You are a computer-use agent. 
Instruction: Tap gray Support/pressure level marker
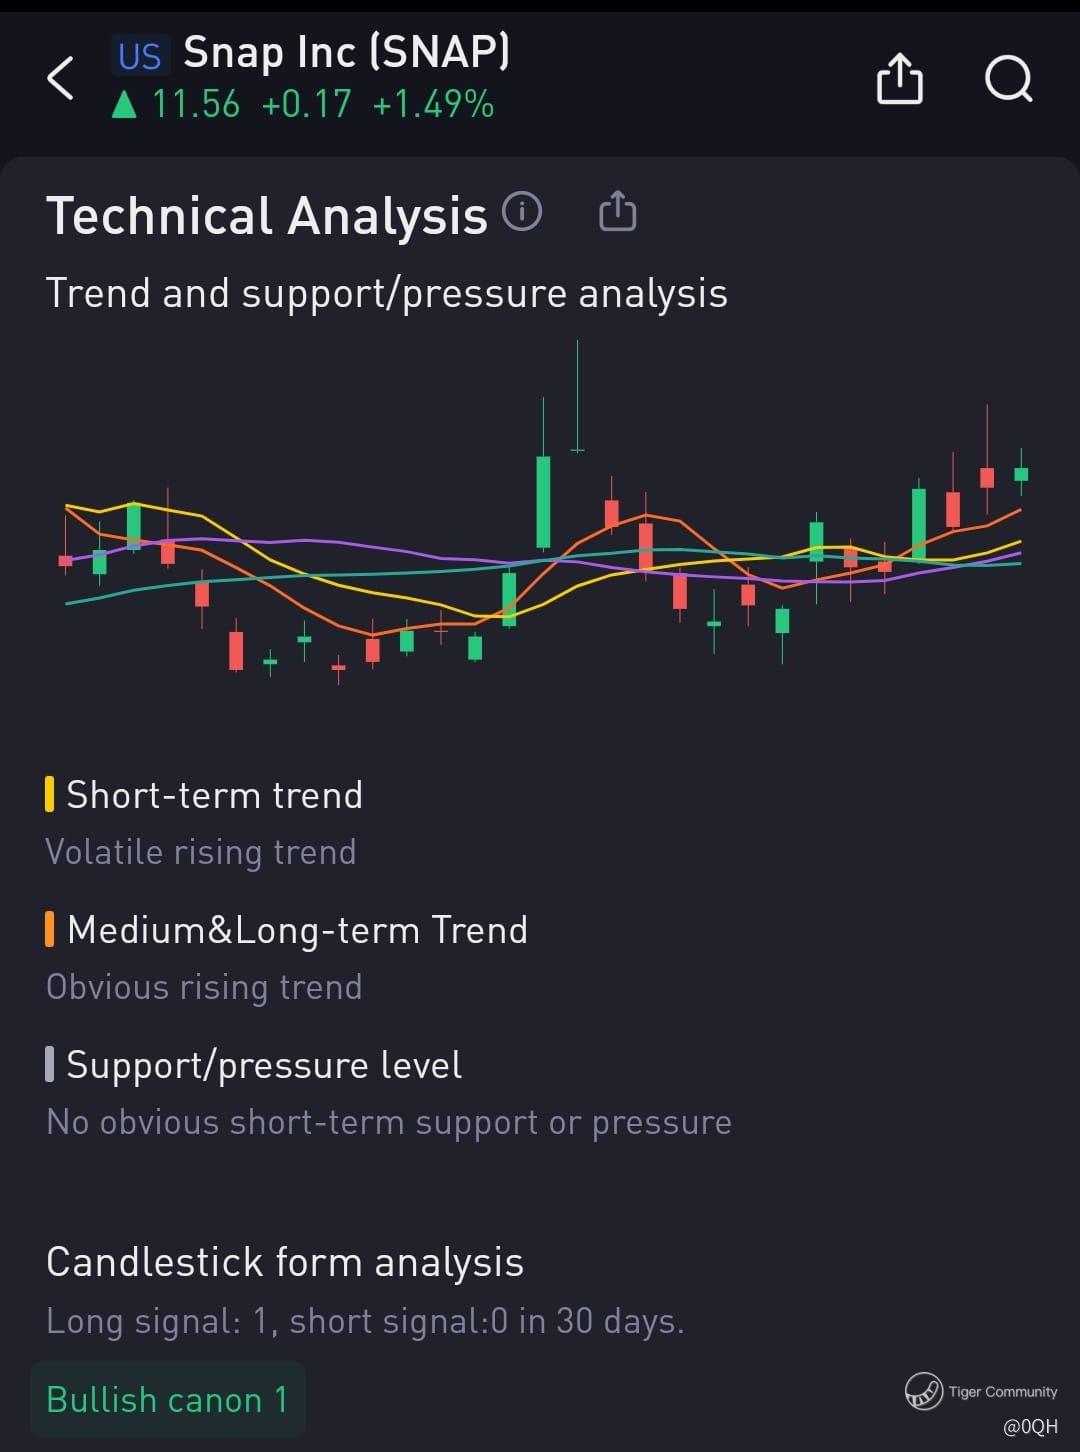(x=49, y=1064)
